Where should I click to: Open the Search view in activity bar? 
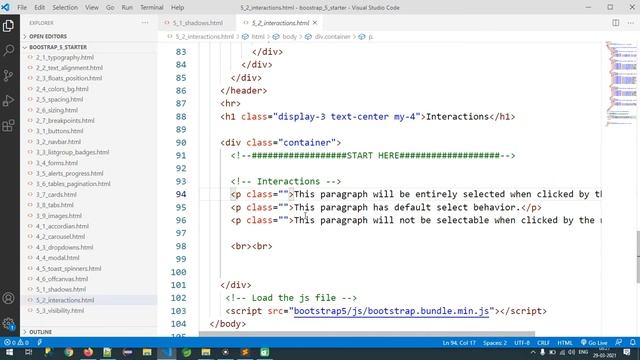click(8, 50)
